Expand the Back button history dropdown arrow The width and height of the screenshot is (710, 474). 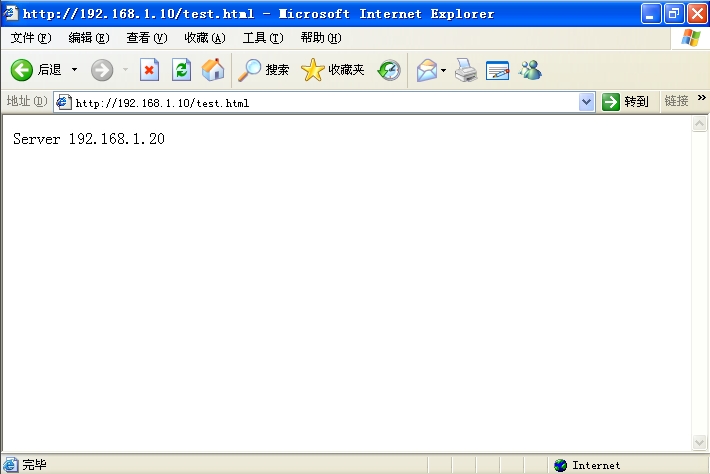tap(74, 70)
